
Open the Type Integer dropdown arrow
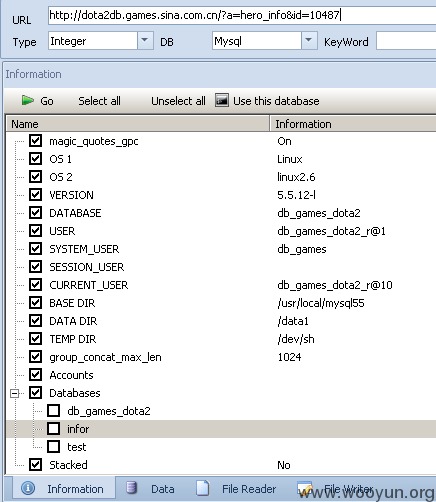145,40
